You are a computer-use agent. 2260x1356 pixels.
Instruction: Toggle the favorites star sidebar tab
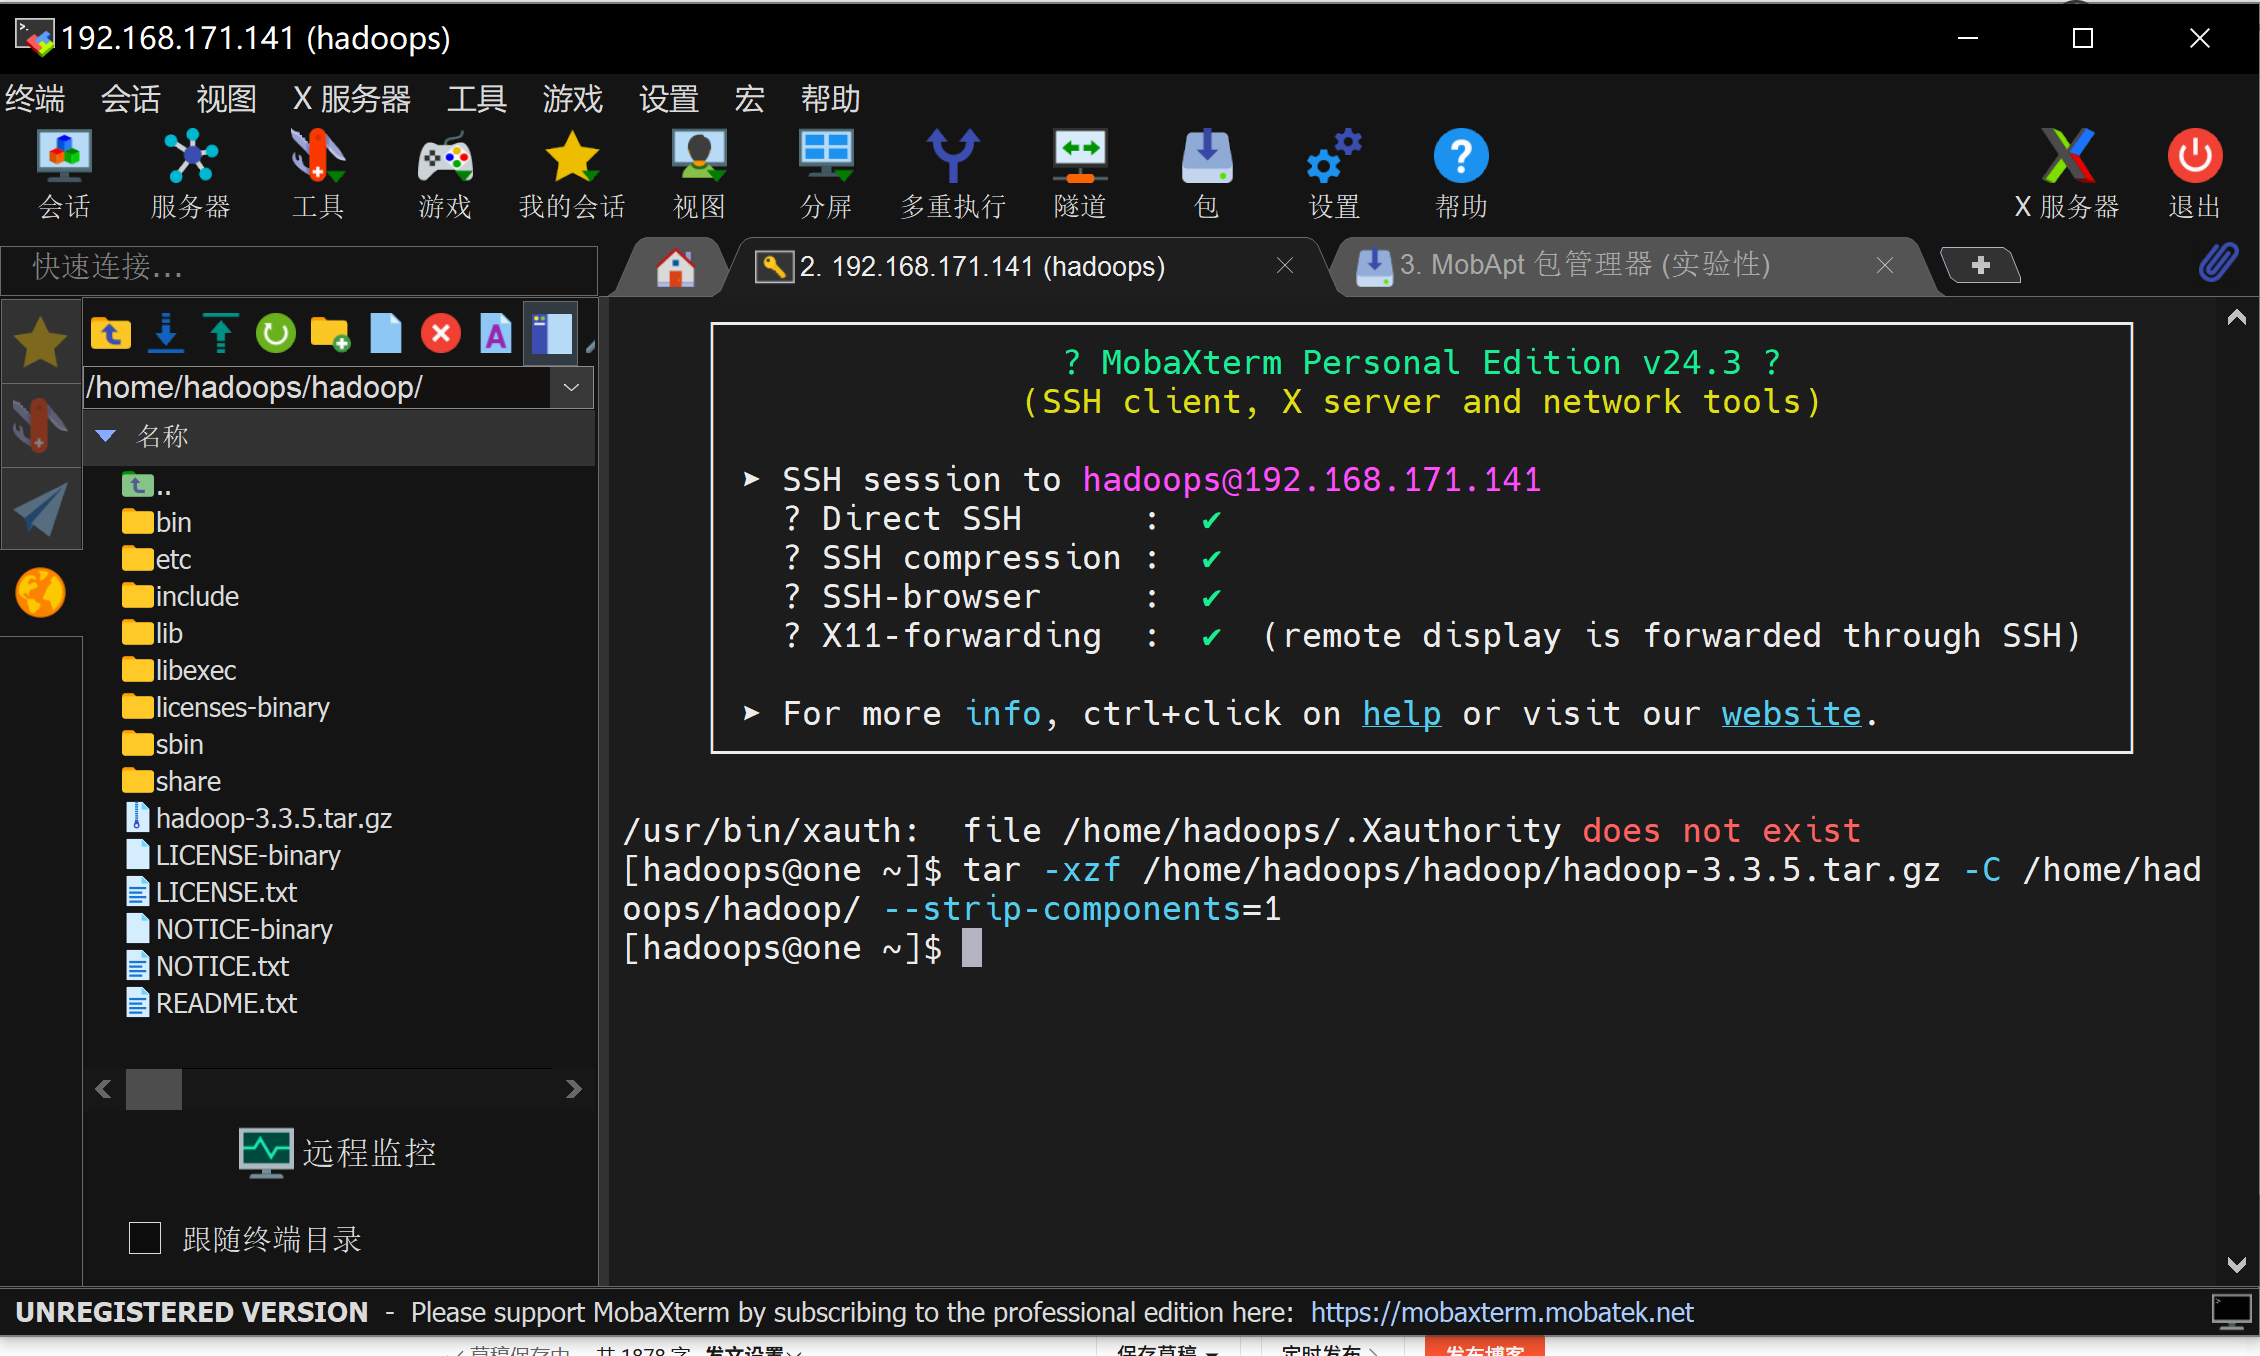[x=41, y=342]
